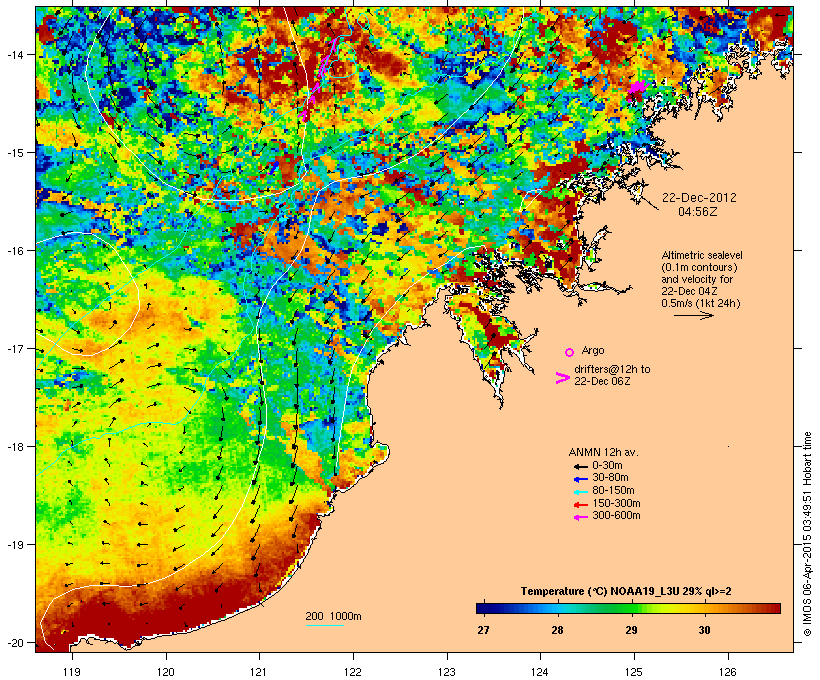Click the magenta 300-600m legend arrow
Screen dimensions: 820x680
580,517
